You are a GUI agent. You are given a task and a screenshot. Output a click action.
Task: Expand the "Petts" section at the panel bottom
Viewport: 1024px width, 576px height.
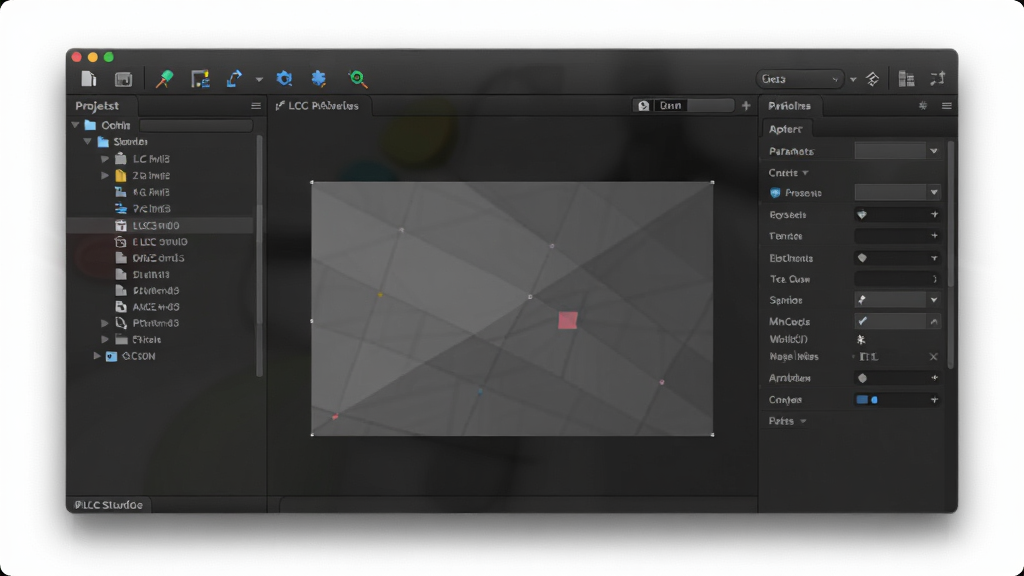pyautogui.click(x=787, y=421)
